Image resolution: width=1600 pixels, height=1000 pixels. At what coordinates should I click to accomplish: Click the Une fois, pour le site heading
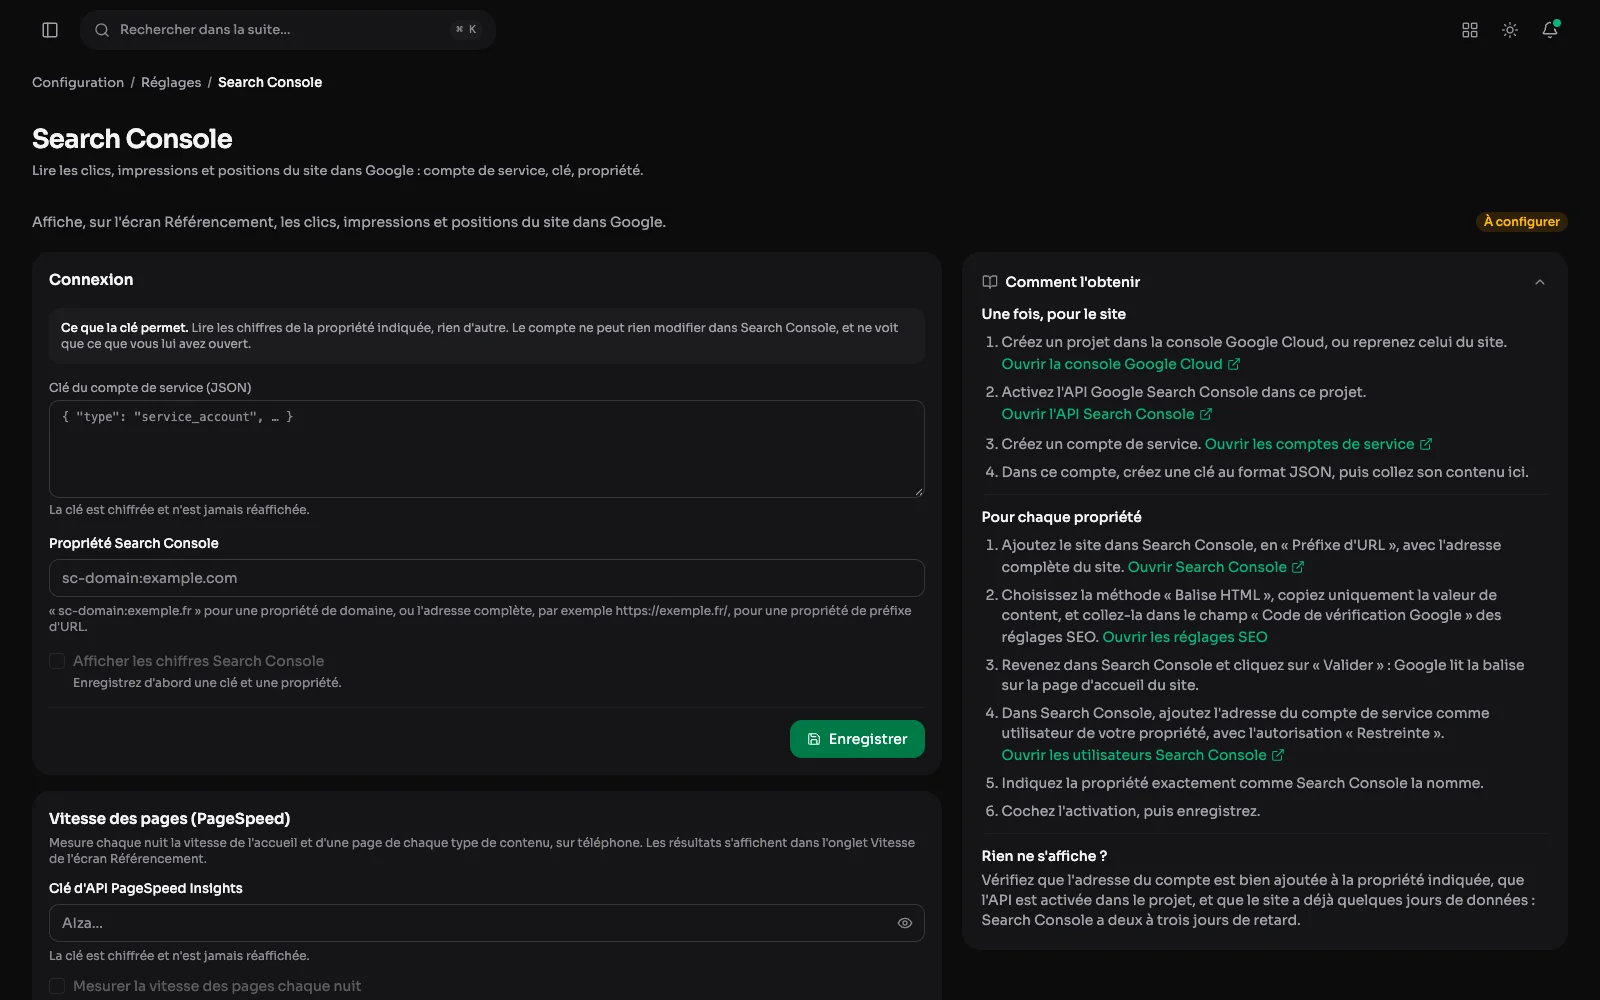coord(1053,314)
